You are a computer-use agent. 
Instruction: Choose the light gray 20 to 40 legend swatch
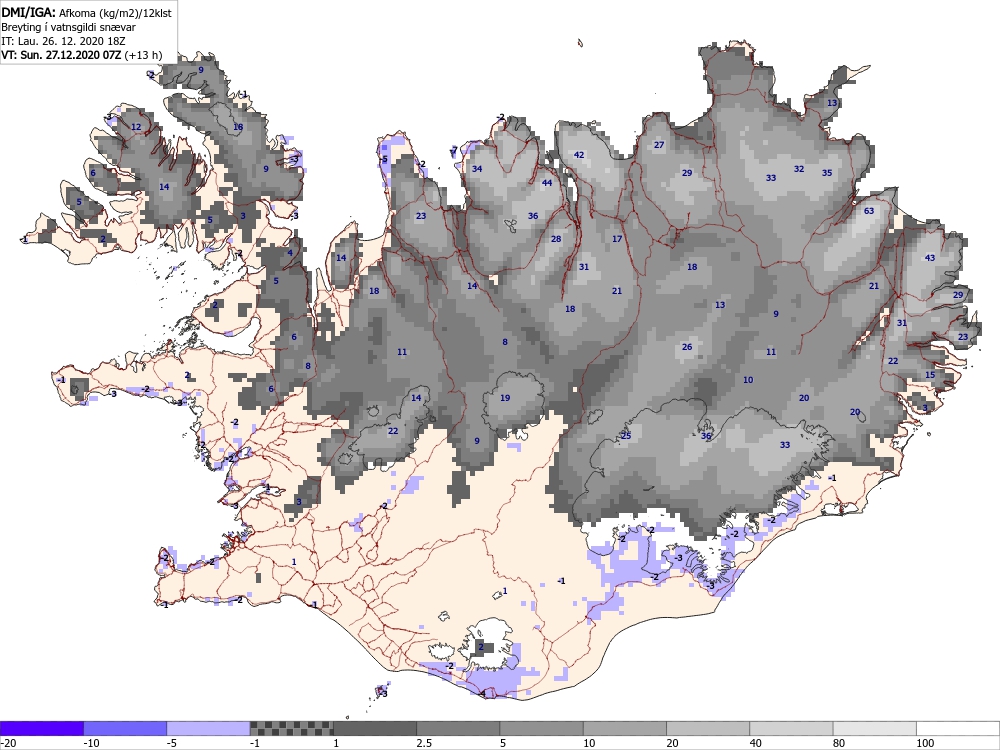[x=708, y=728]
